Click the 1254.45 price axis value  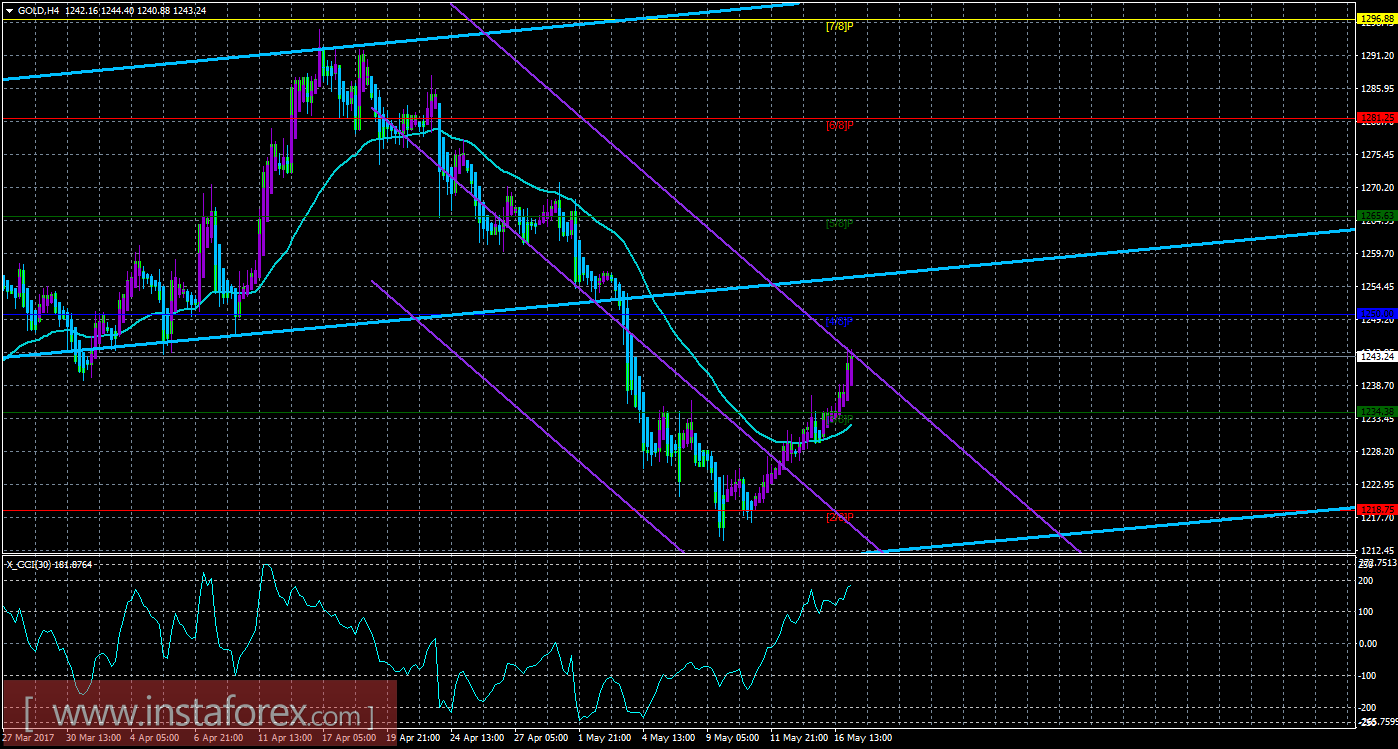pyautogui.click(x=1377, y=287)
